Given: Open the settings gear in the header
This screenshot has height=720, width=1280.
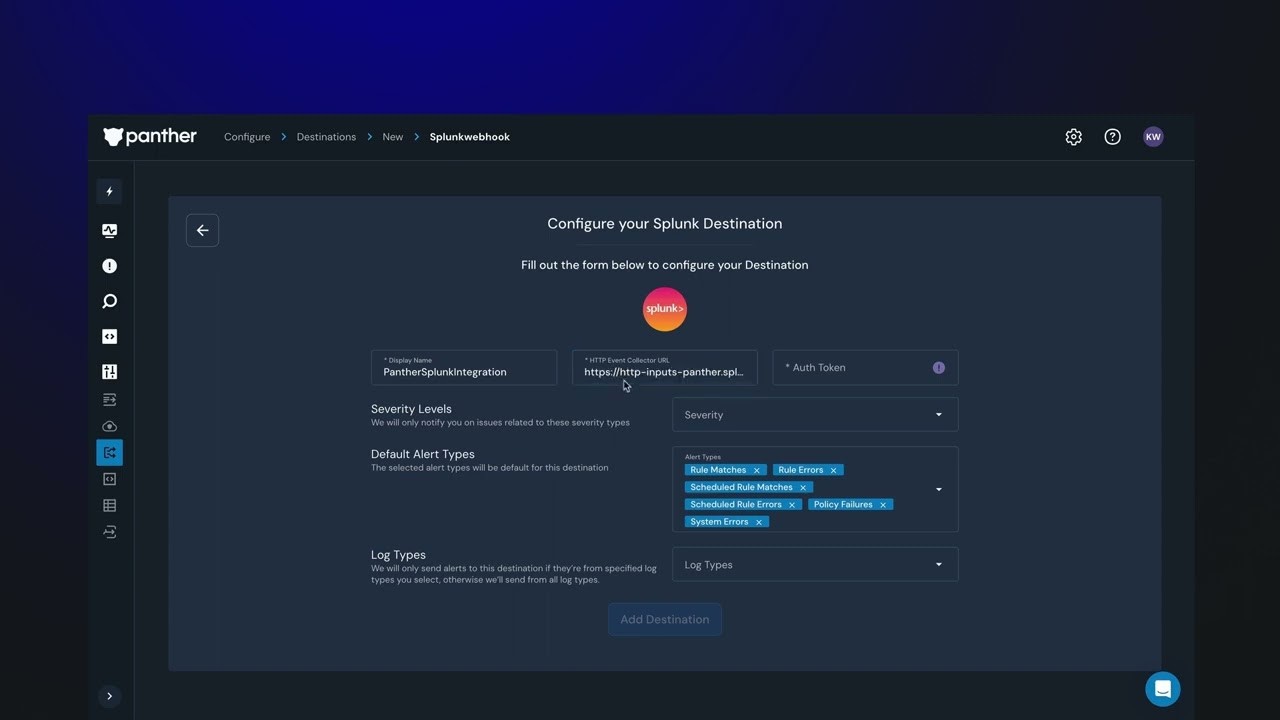Looking at the screenshot, I should (1074, 137).
